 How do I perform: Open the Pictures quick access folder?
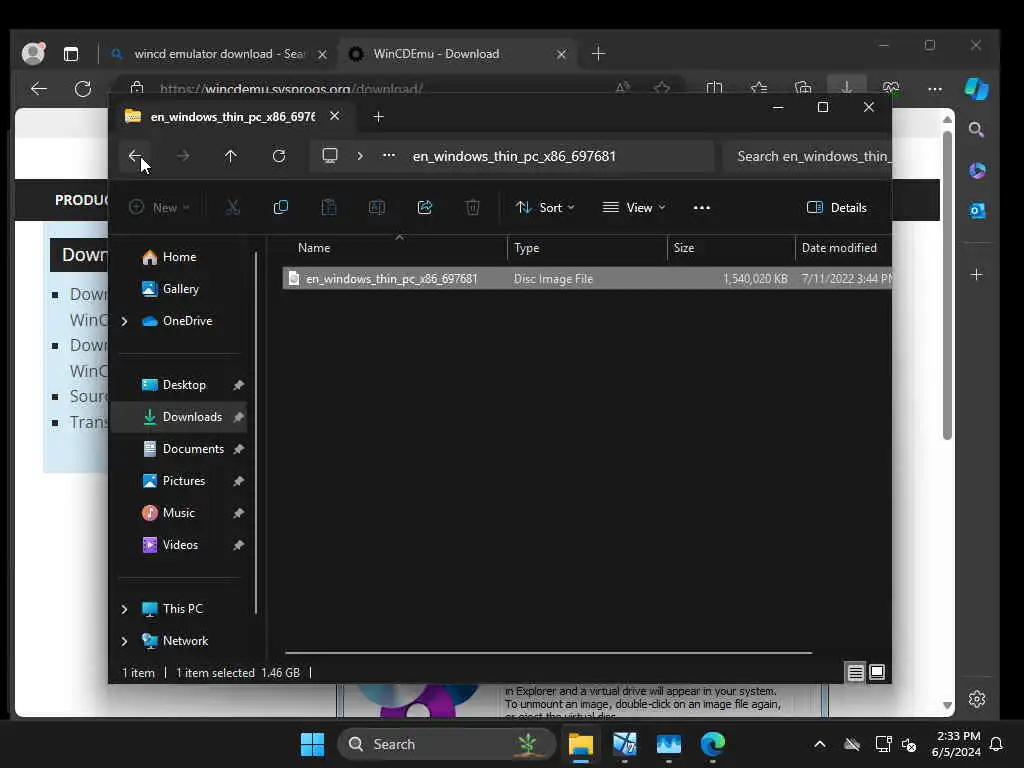(x=184, y=481)
